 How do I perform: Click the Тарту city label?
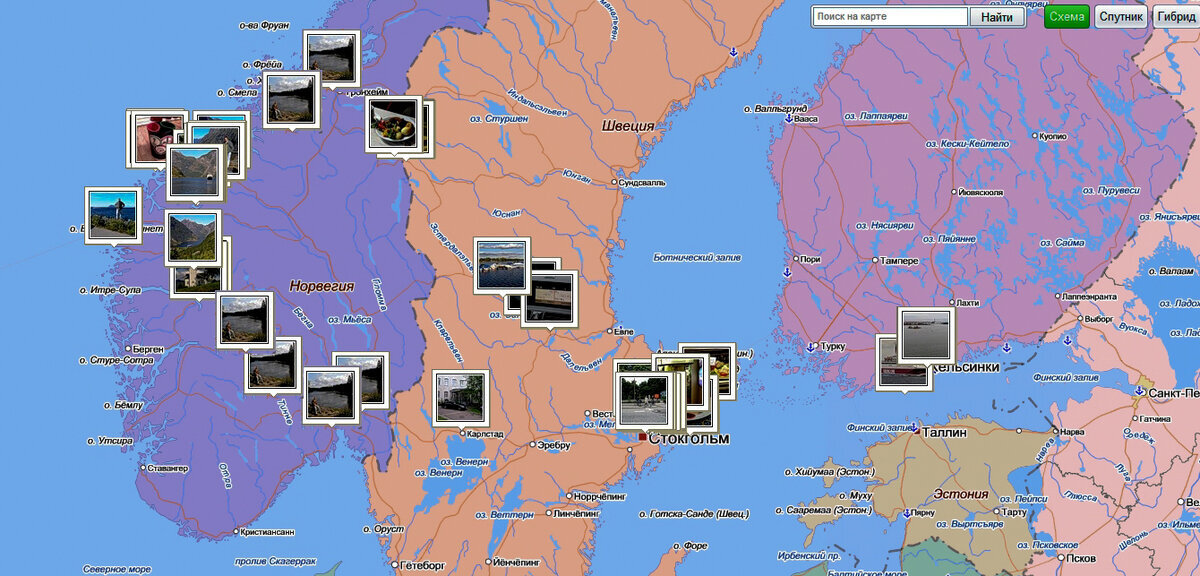[1014, 512]
